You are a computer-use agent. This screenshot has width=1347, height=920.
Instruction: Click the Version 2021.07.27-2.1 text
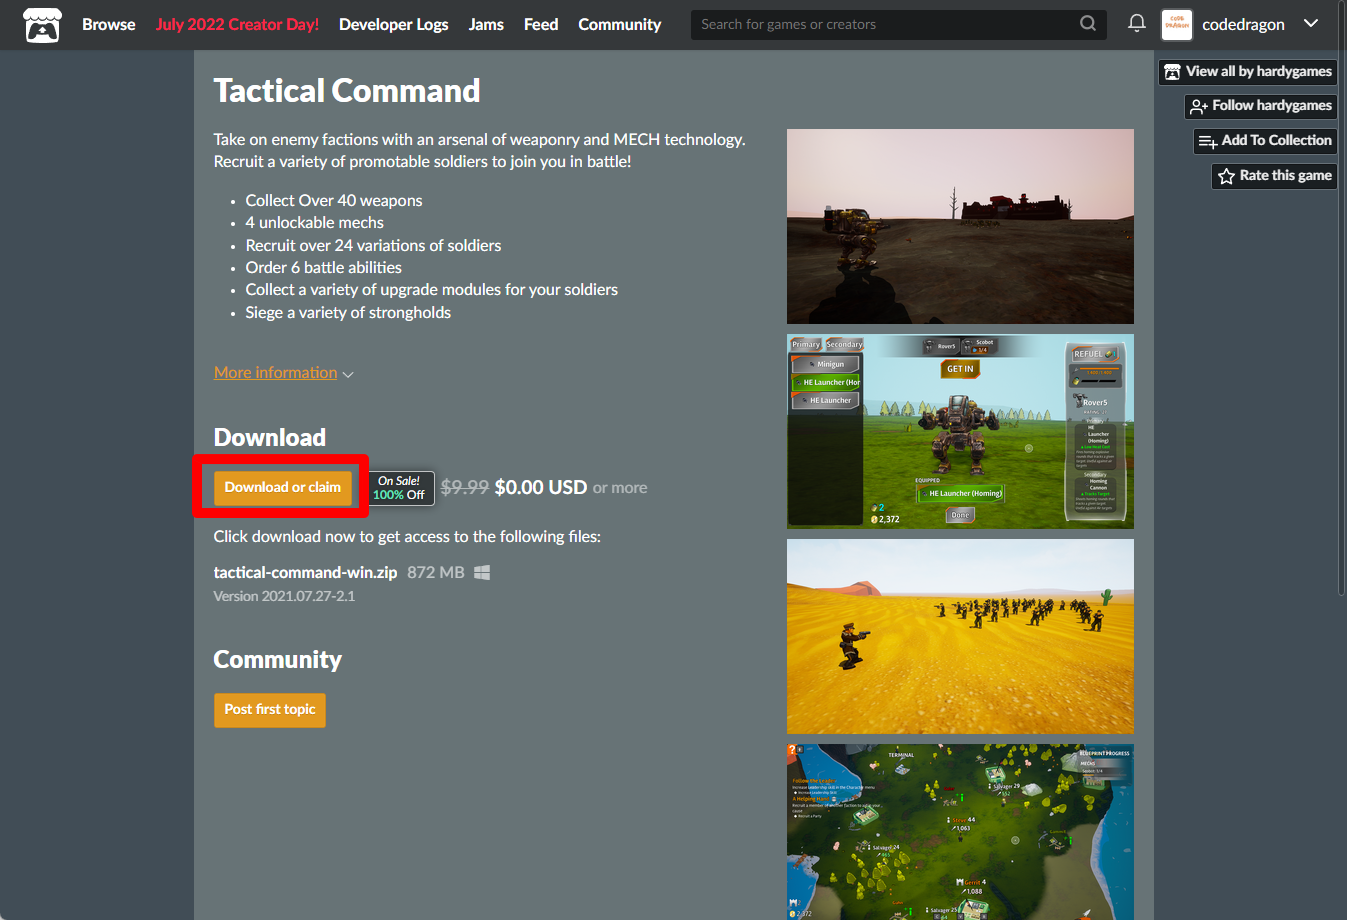pyautogui.click(x=284, y=596)
